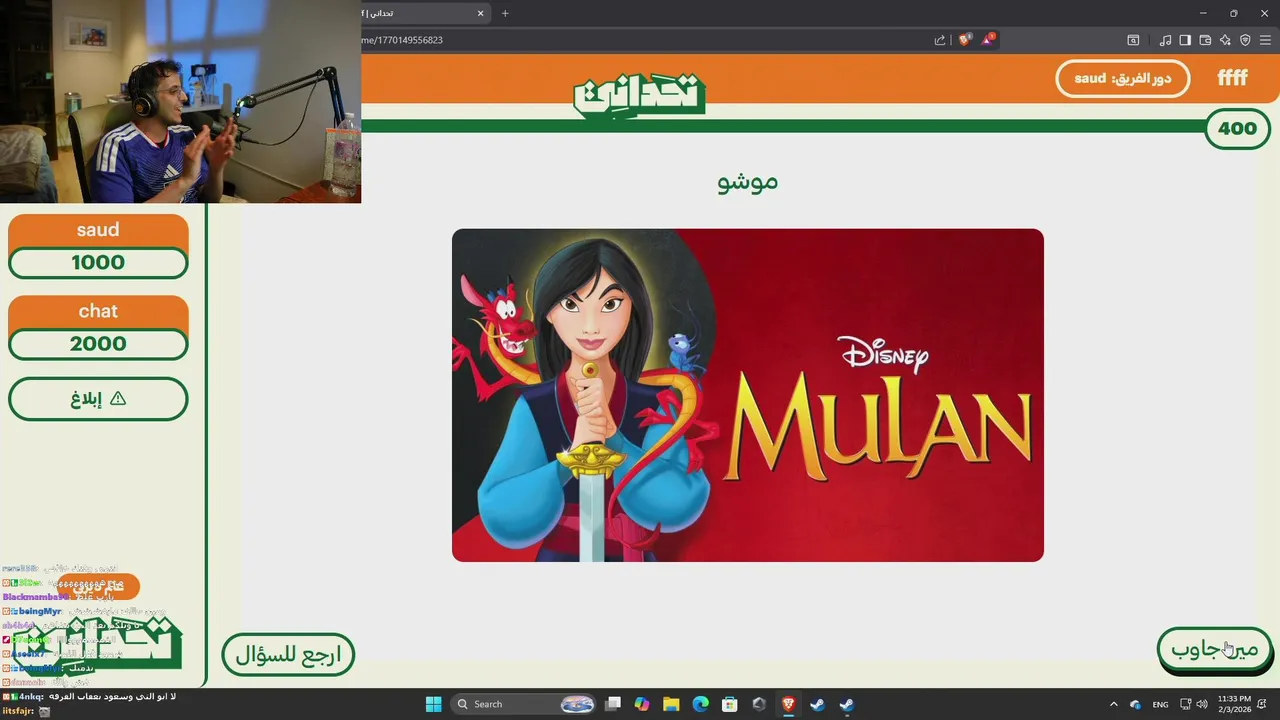Click the first Steam taskbar icon
Image resolution: width=1280 pixels, height=720 pixels.
tap(817, 704)
